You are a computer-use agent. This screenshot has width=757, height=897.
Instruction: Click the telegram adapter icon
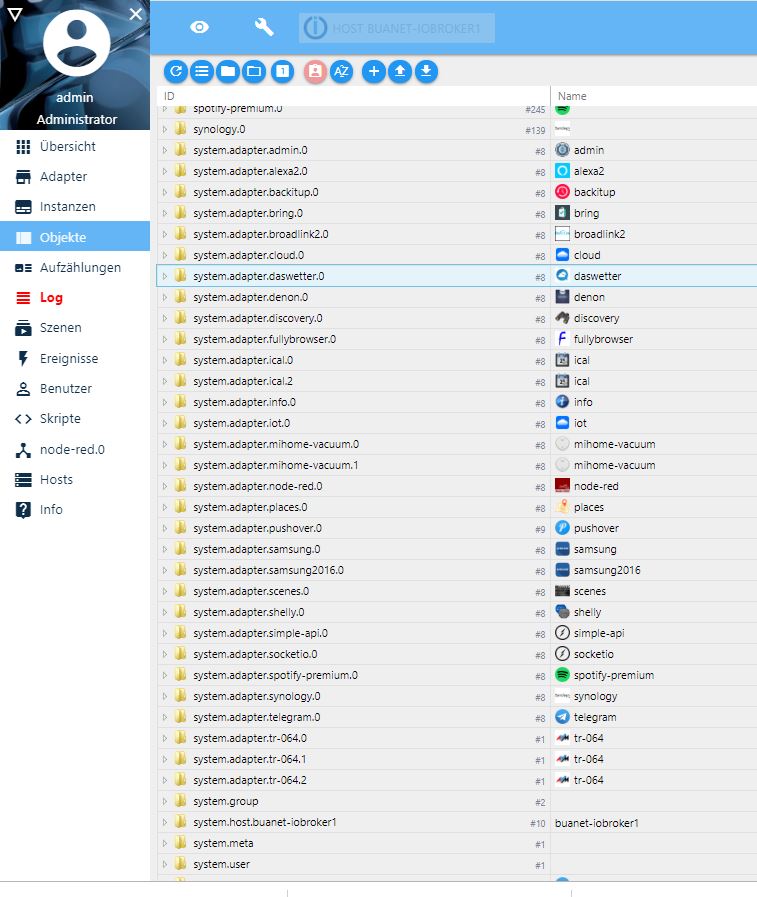point(562,717)
